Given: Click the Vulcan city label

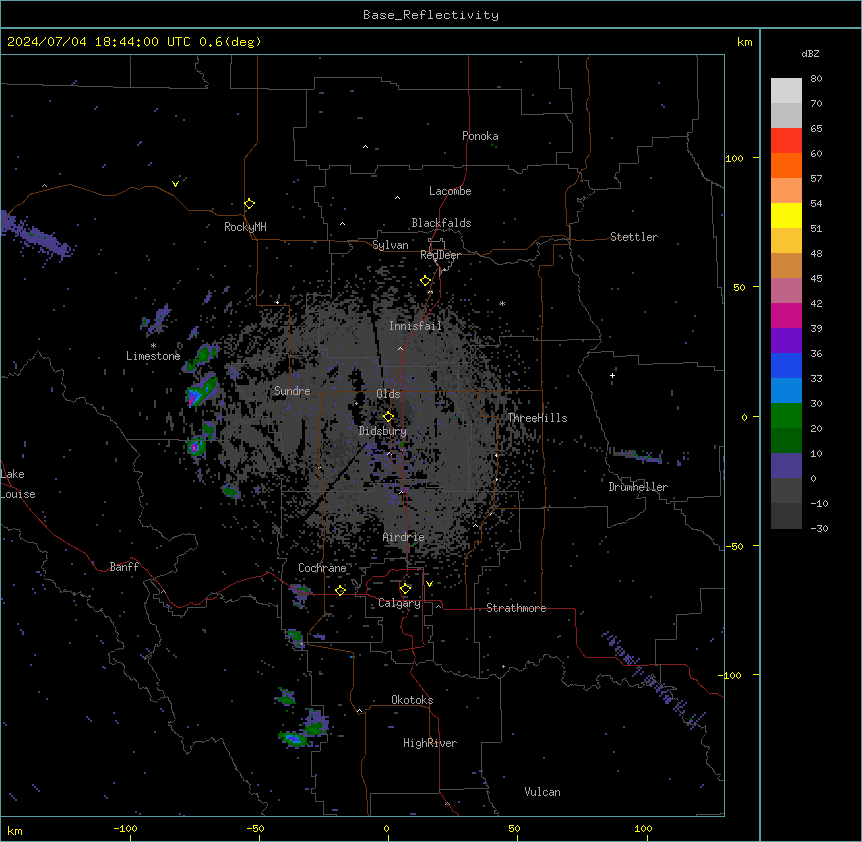Looking at the screenshot, I should [x=543, y=792].
